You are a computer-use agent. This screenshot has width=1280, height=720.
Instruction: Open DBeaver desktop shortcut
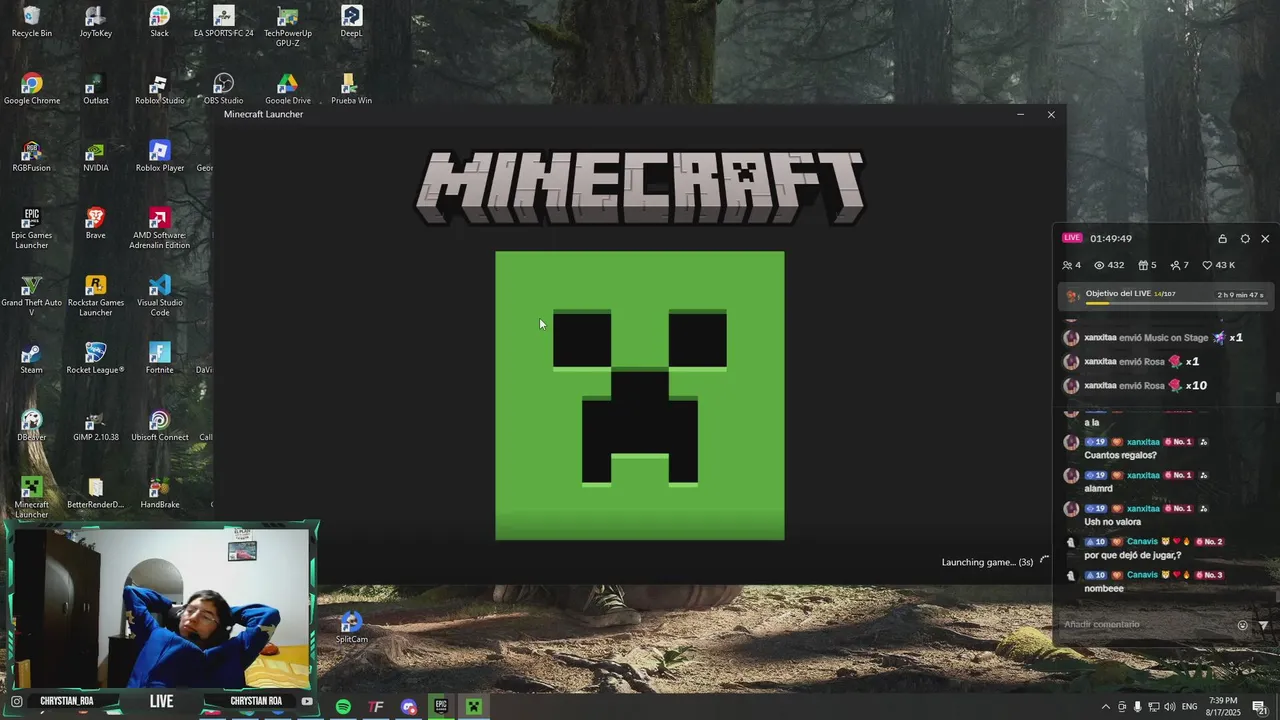[31, 425]
